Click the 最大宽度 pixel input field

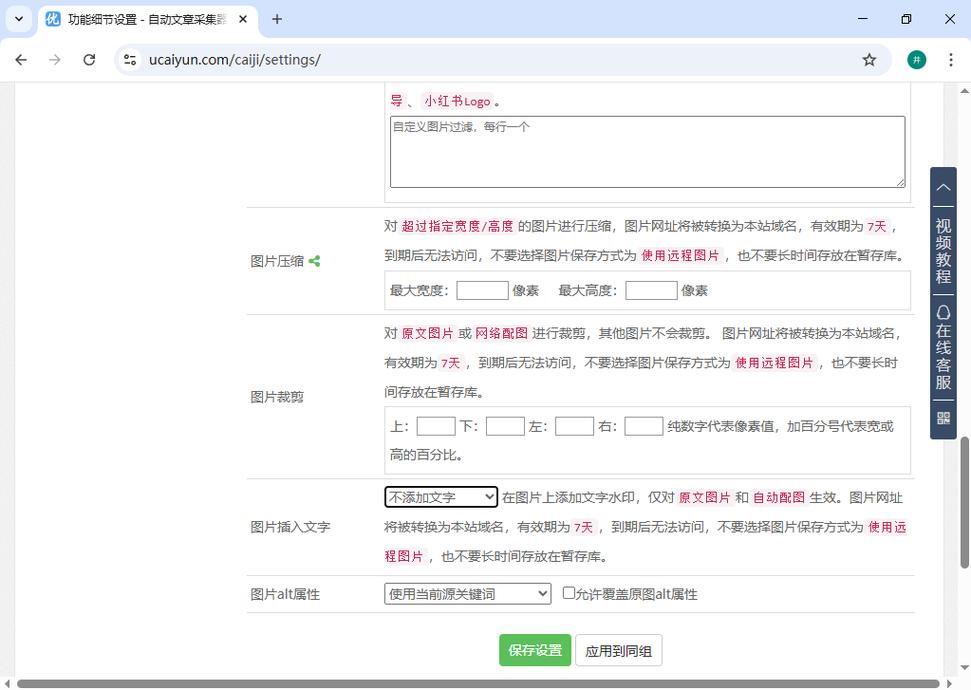pyautogui.click(x=482, y=290)
